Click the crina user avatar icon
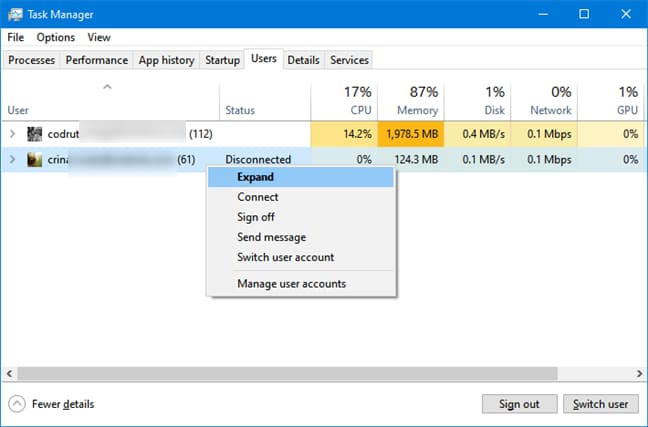 tap(35, 159)
